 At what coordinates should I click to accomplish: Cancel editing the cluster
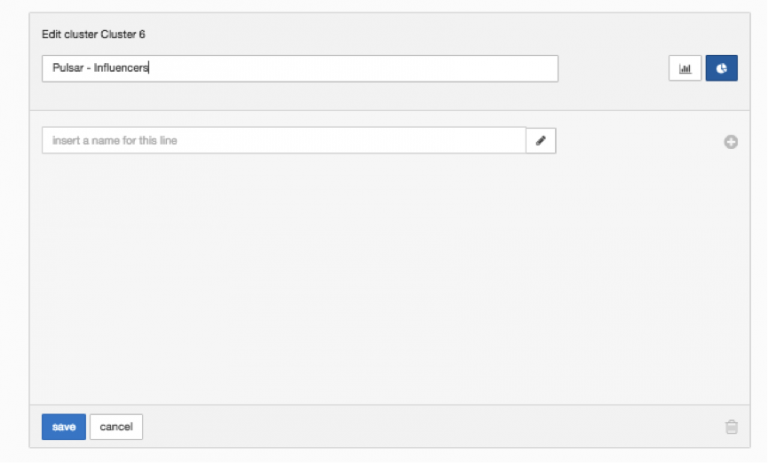tap(116, 427)
